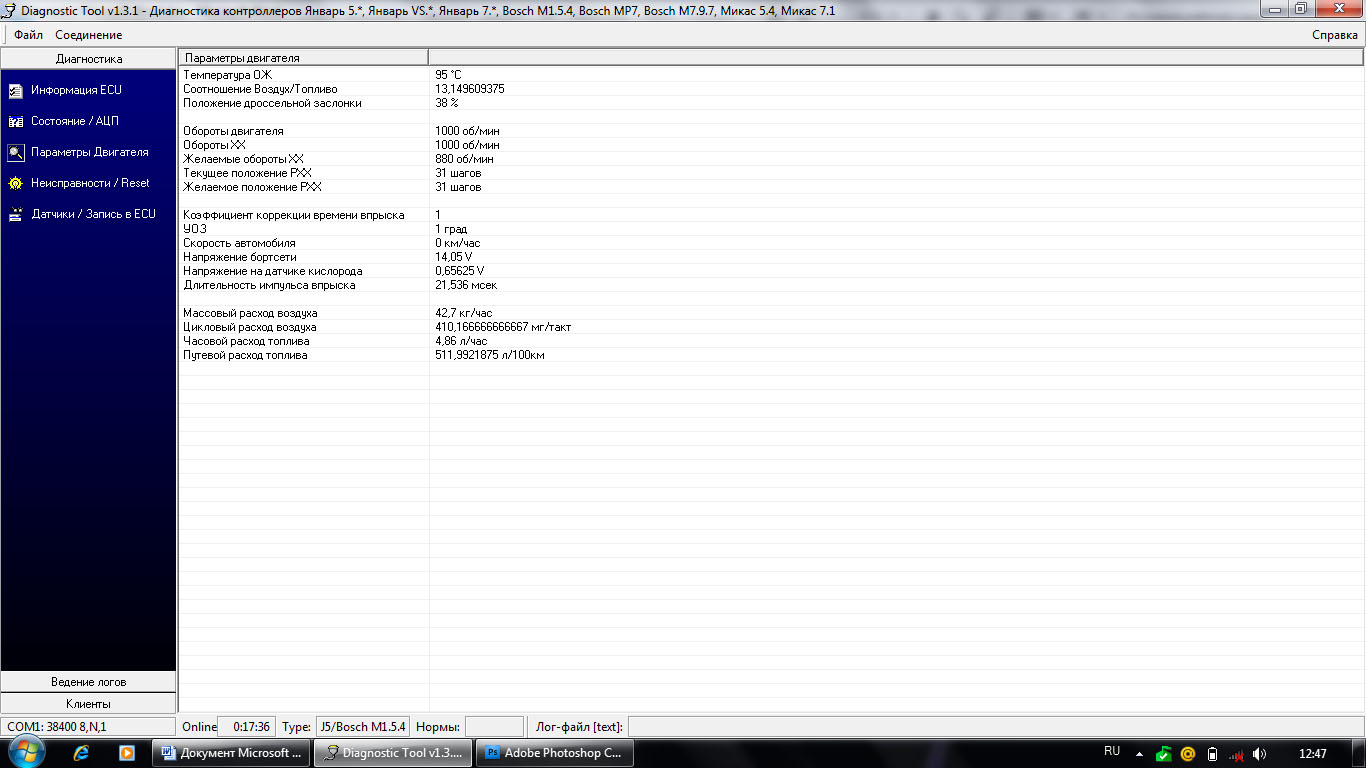Expand the Клиенты sidebar panel

[89, 704]
